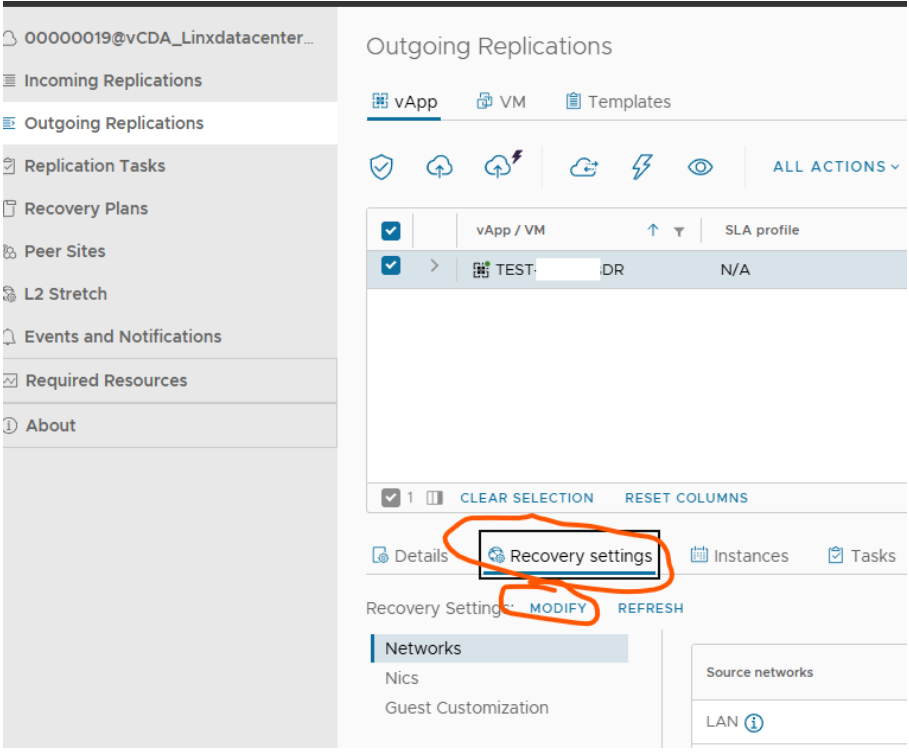
Task: Expand the TEST vApp row chevron
Action: click(434, 266)
